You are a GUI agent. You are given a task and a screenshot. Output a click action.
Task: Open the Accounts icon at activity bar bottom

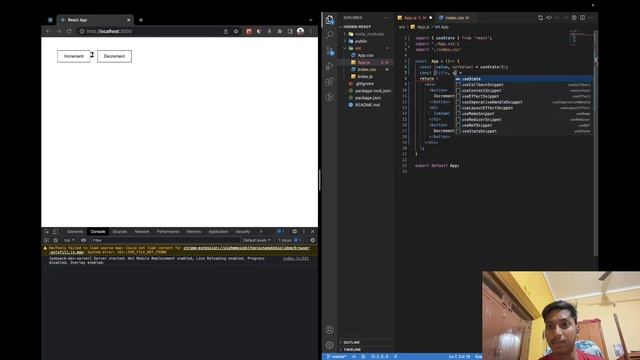point(330,330)
